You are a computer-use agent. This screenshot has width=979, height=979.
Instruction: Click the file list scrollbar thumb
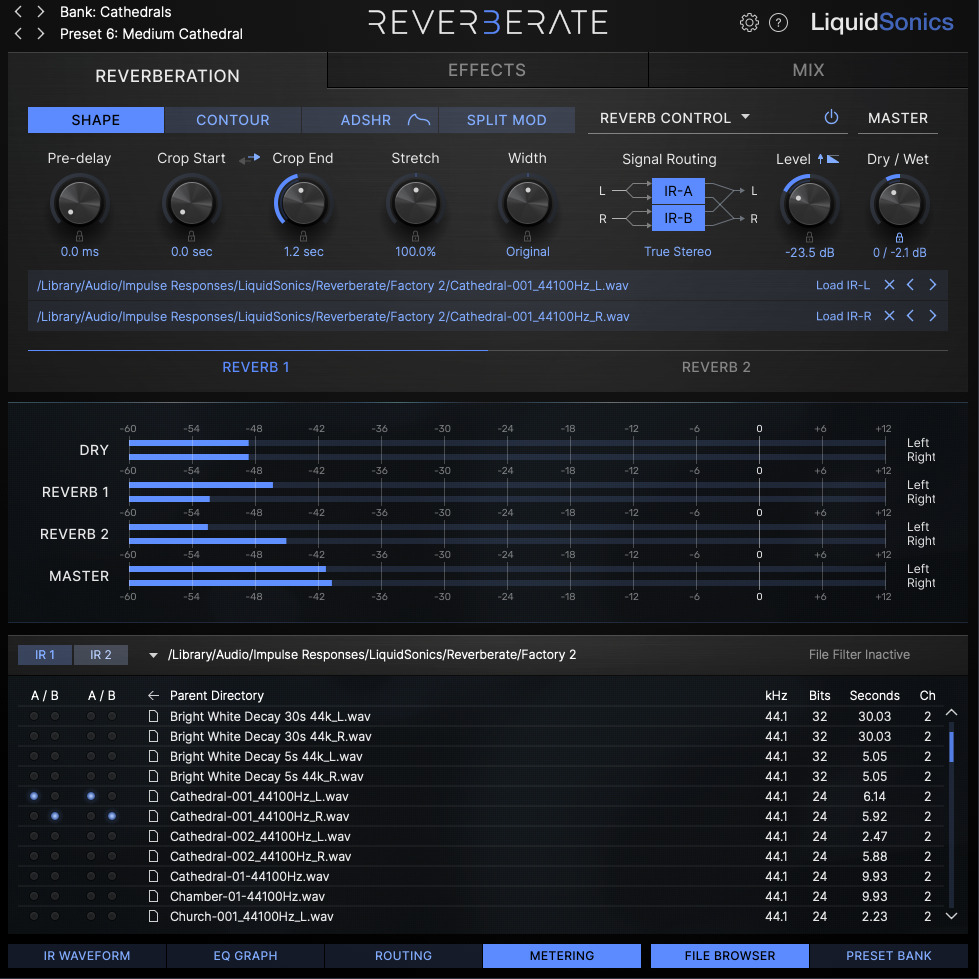[x=951, y=746]
